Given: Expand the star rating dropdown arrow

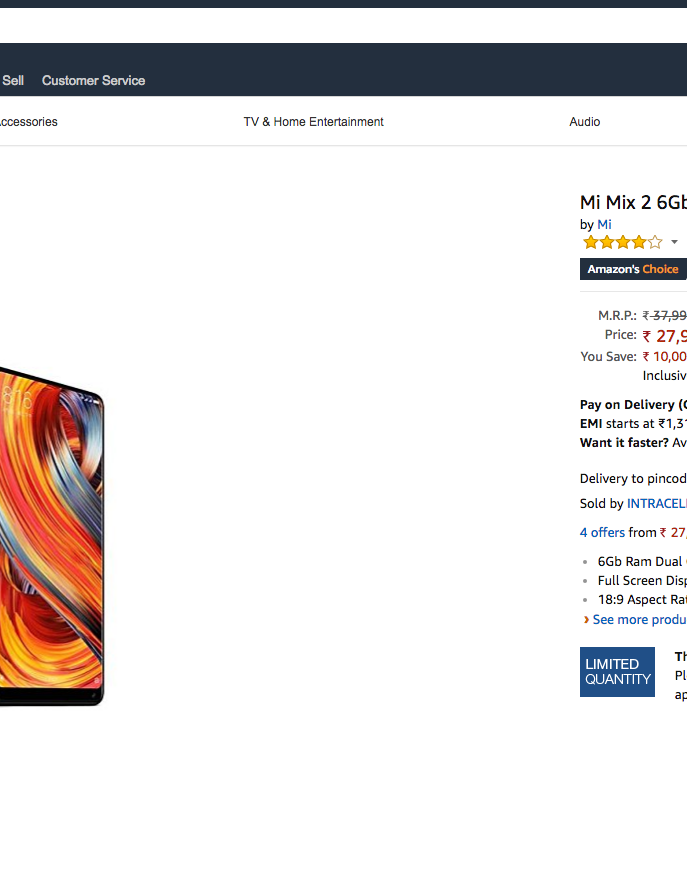Looking at the screenshot, I should click(674, 242).
